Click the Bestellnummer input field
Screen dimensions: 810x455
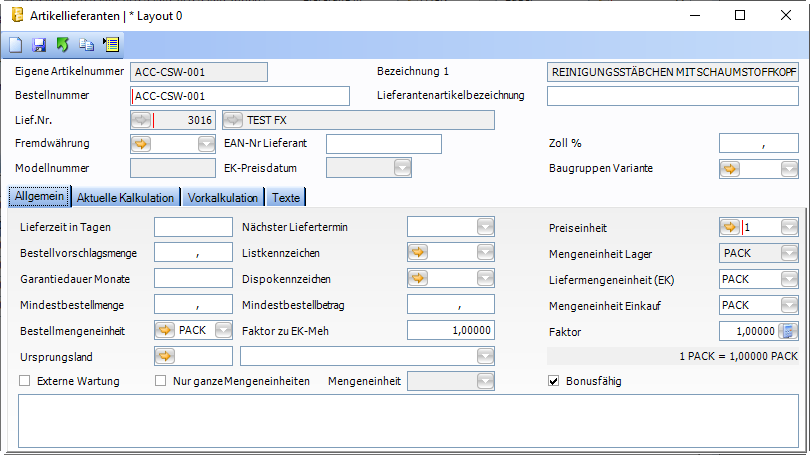point(240,96)
